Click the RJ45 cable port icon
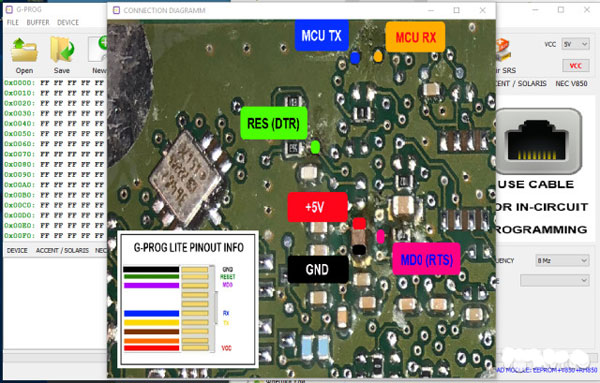The height and width of the screenshot is (383, 600). tap(539, 142)
